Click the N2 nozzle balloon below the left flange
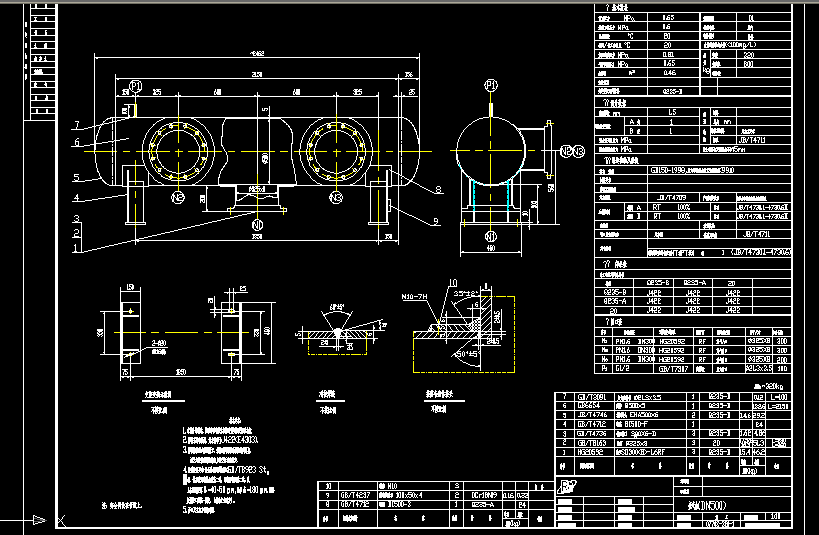Screen dimensions: 819x535 pos(178,197)
